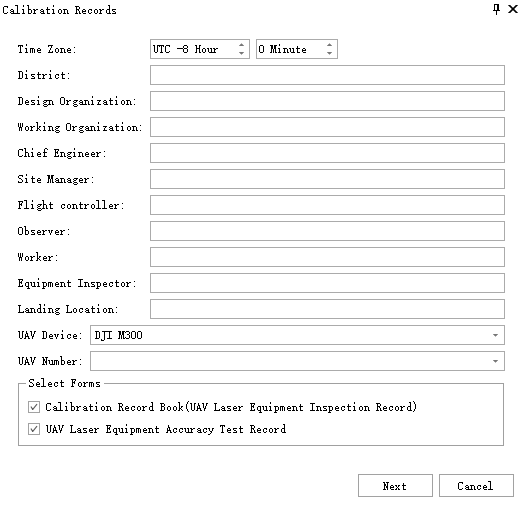
Task: Decrease the UTC hour value
Action: click(x=241, y=53)
